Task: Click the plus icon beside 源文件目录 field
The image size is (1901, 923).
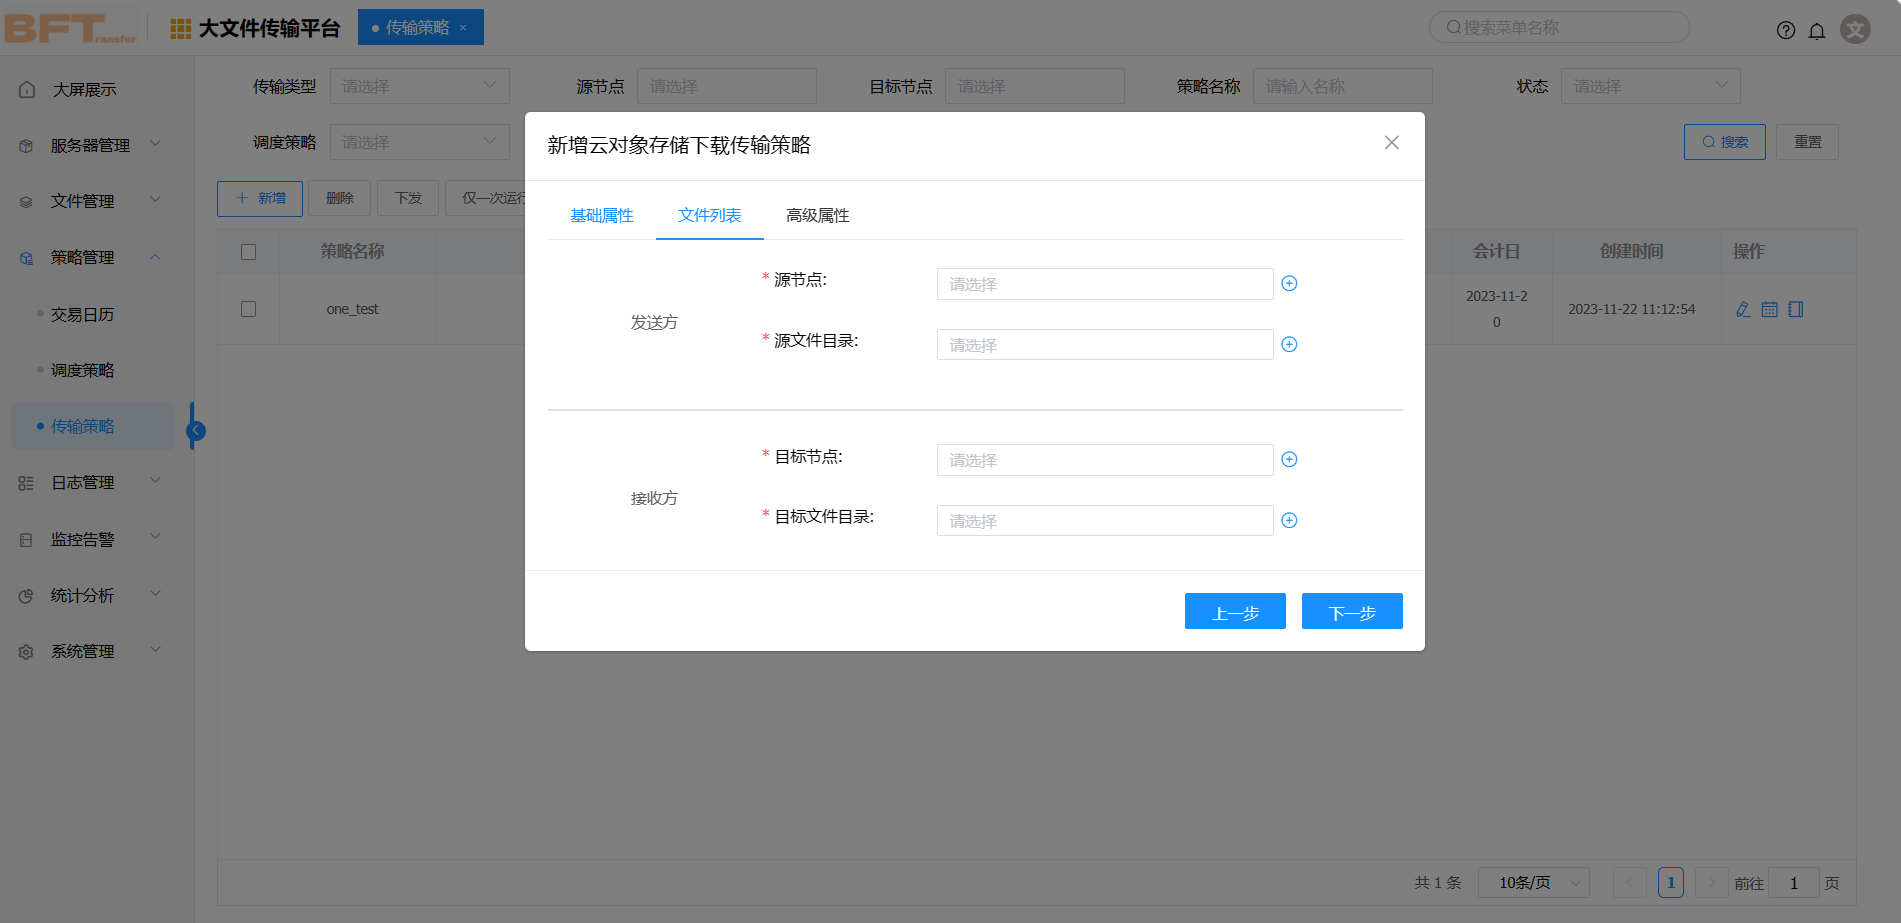Action: click(x=1289, y=345)
